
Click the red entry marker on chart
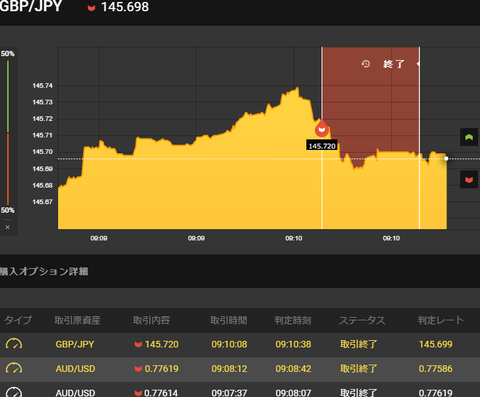point(322,130)
